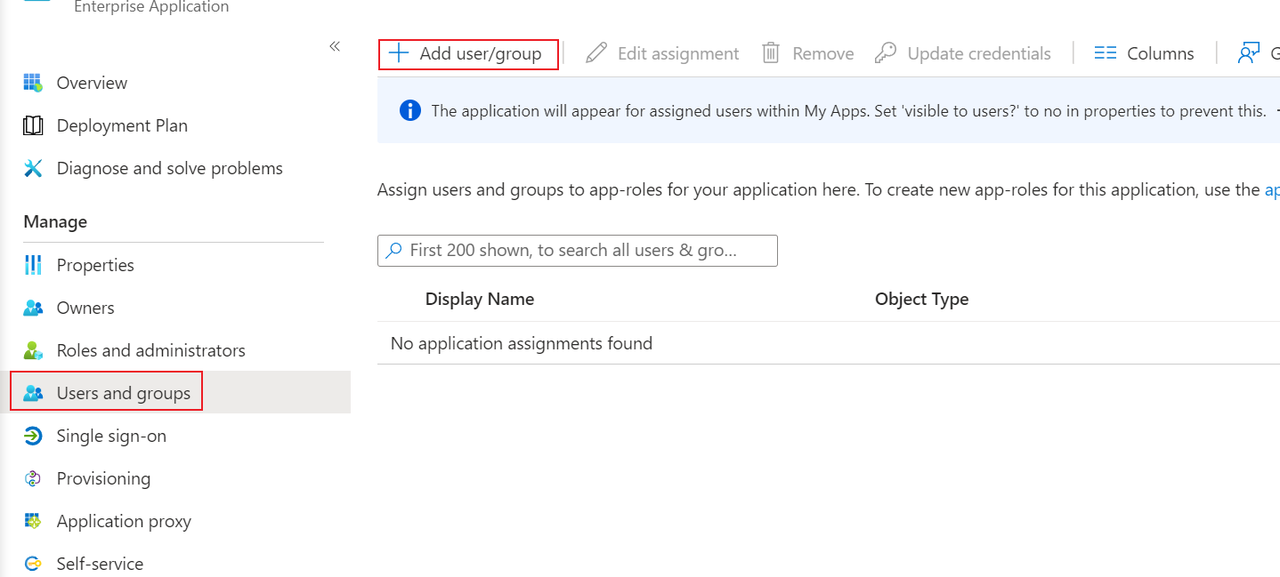Image resolution: width=1280 pixels, height=577 pixels.
Task: Click the Remove trash button
Action: click(808, 54)
